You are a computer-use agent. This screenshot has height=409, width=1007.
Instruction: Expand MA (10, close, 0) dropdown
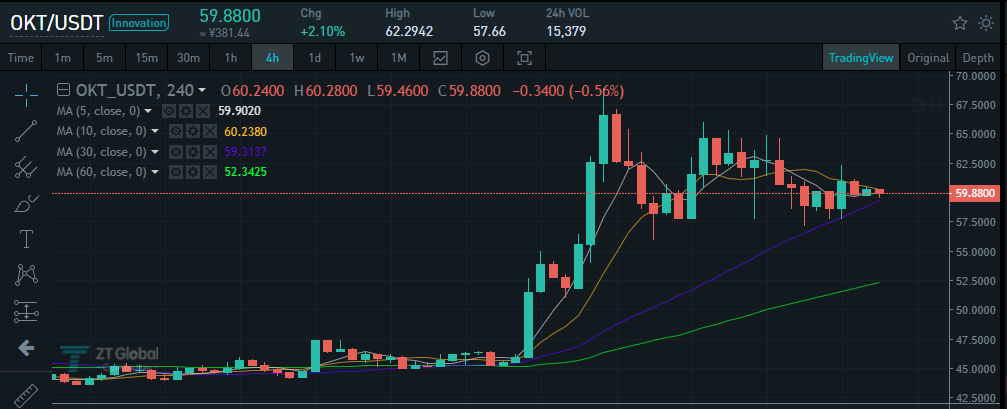coord(155,132)
